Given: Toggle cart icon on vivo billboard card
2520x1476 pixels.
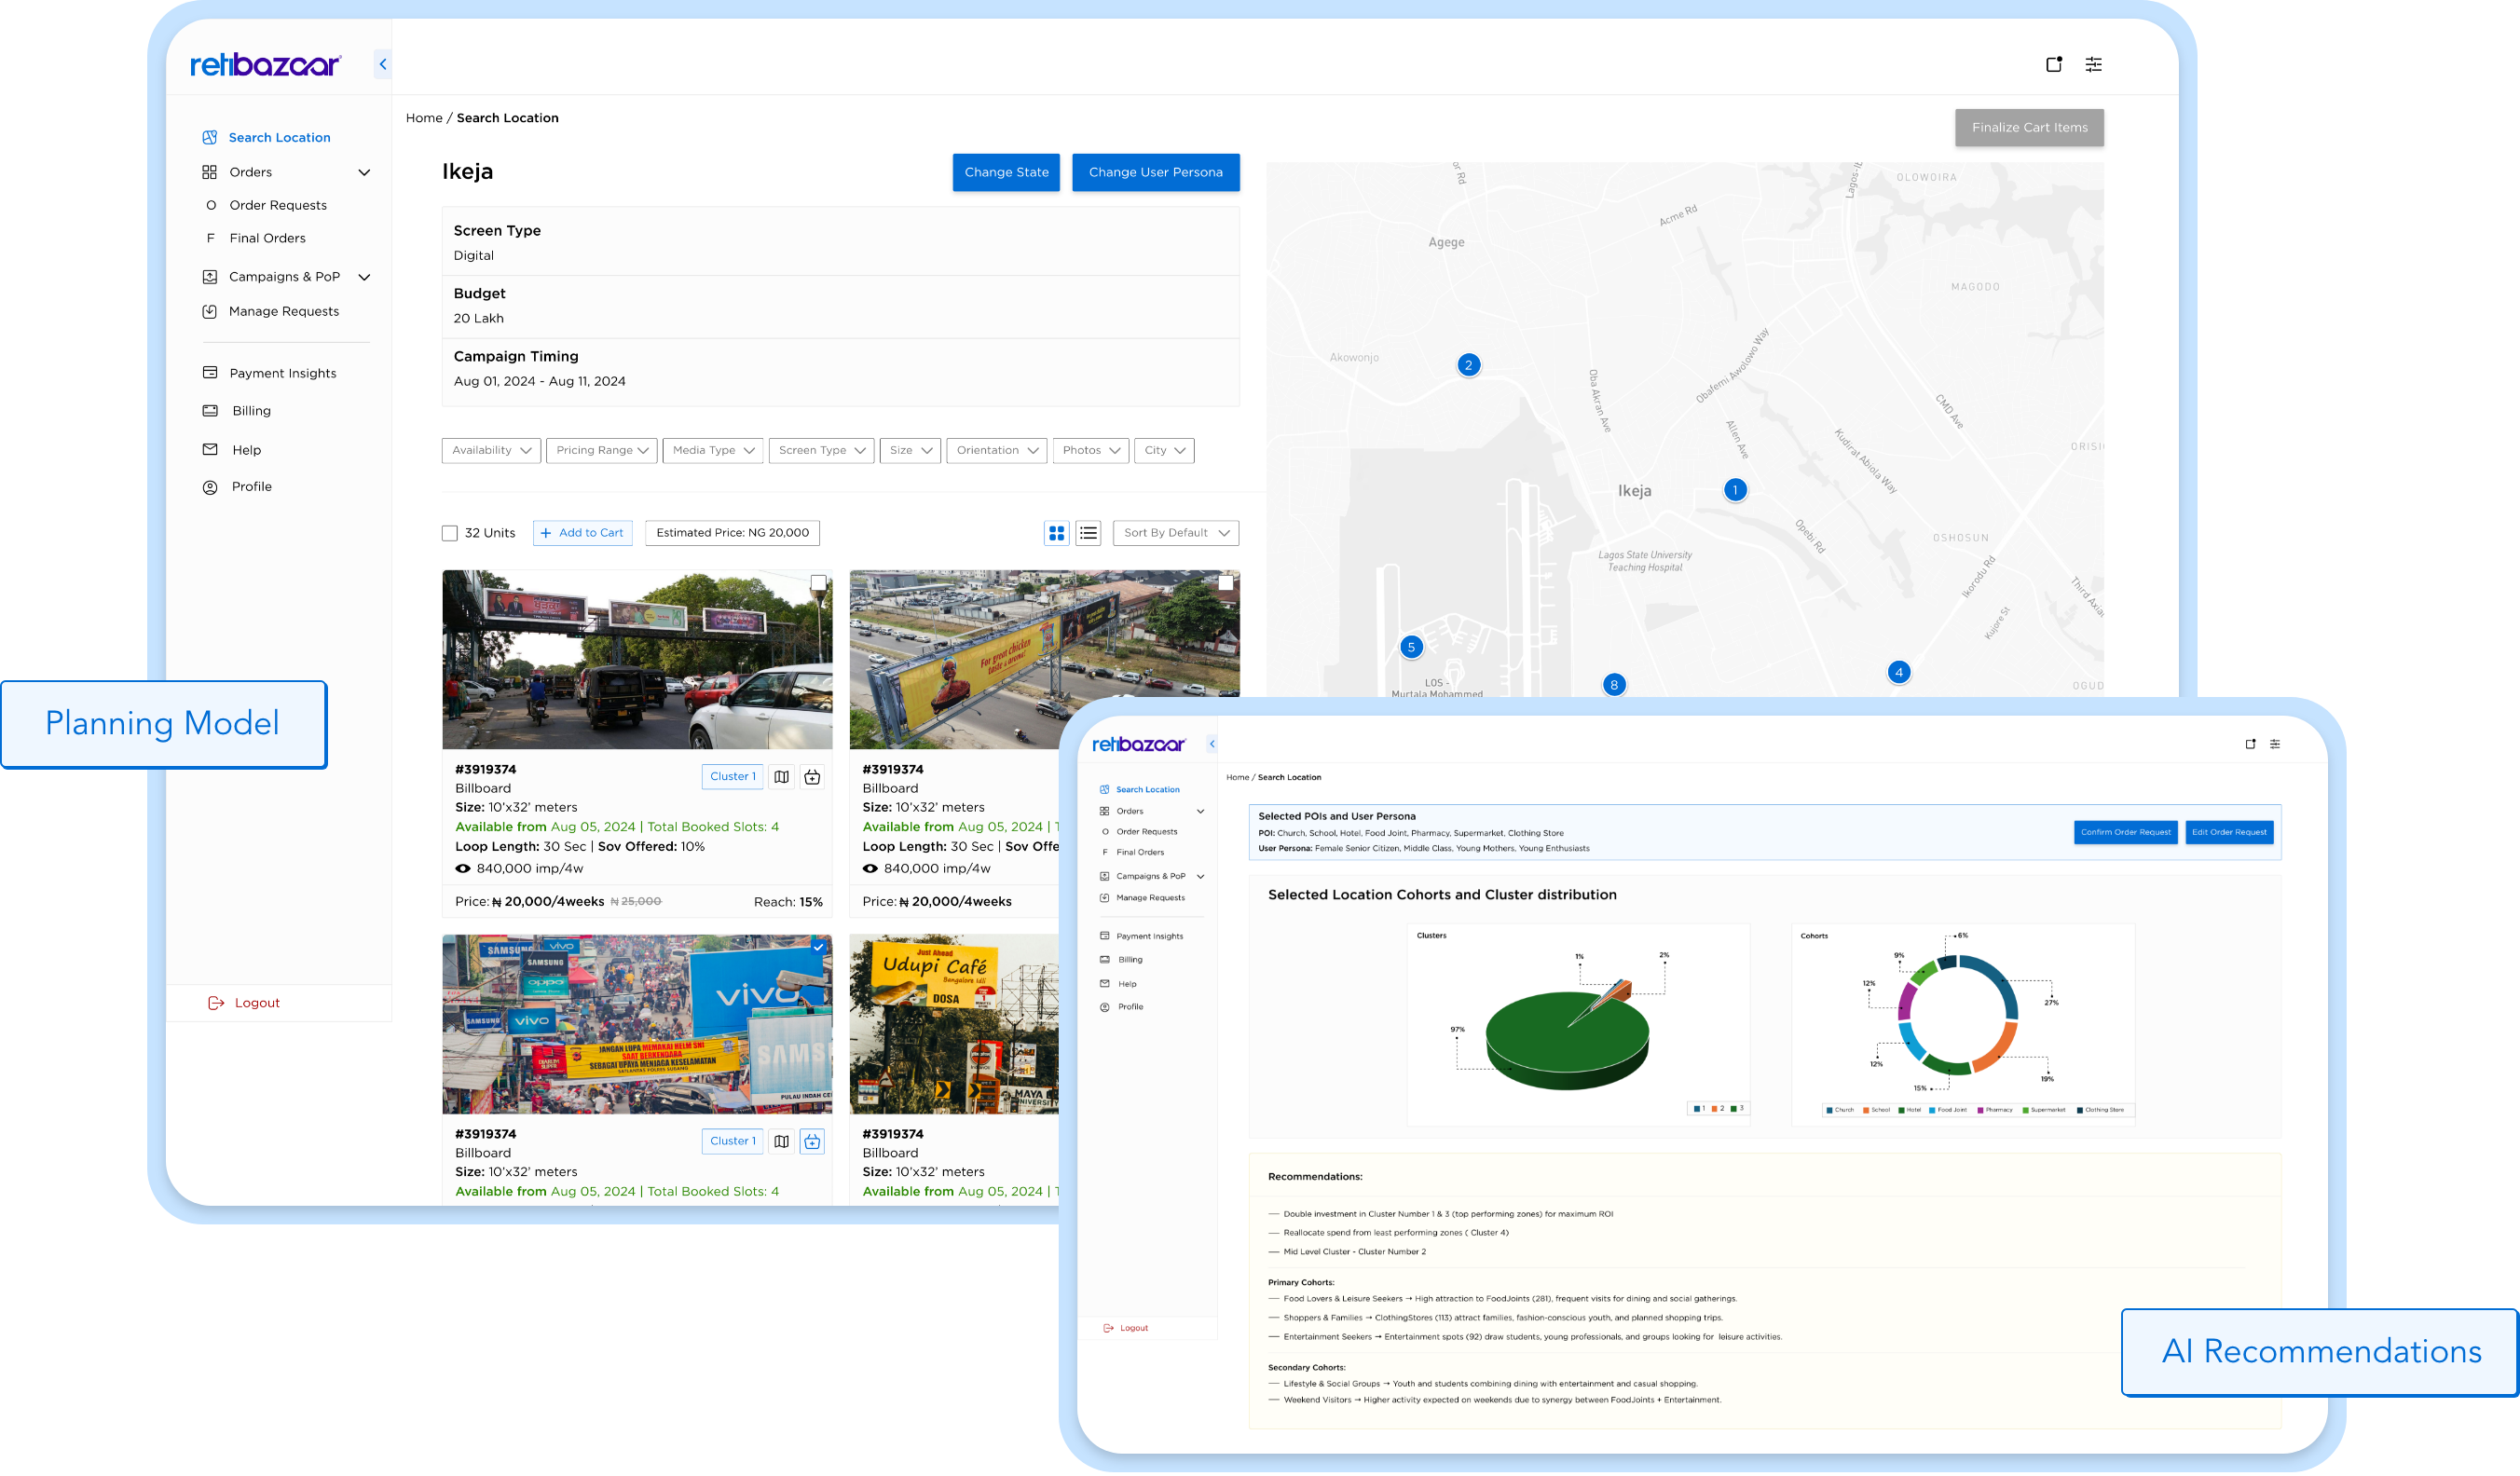Looking at the screenshot, I should 812,1141.
